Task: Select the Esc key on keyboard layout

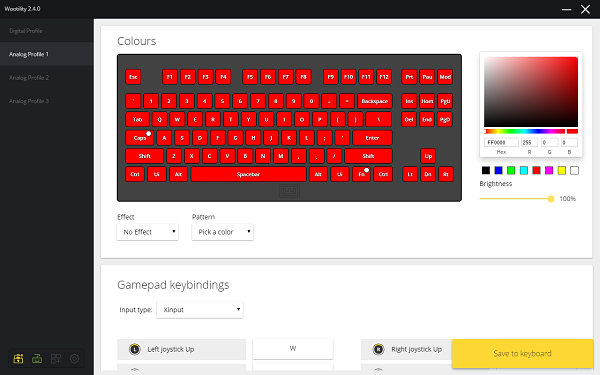Action: tap(133, 77)
